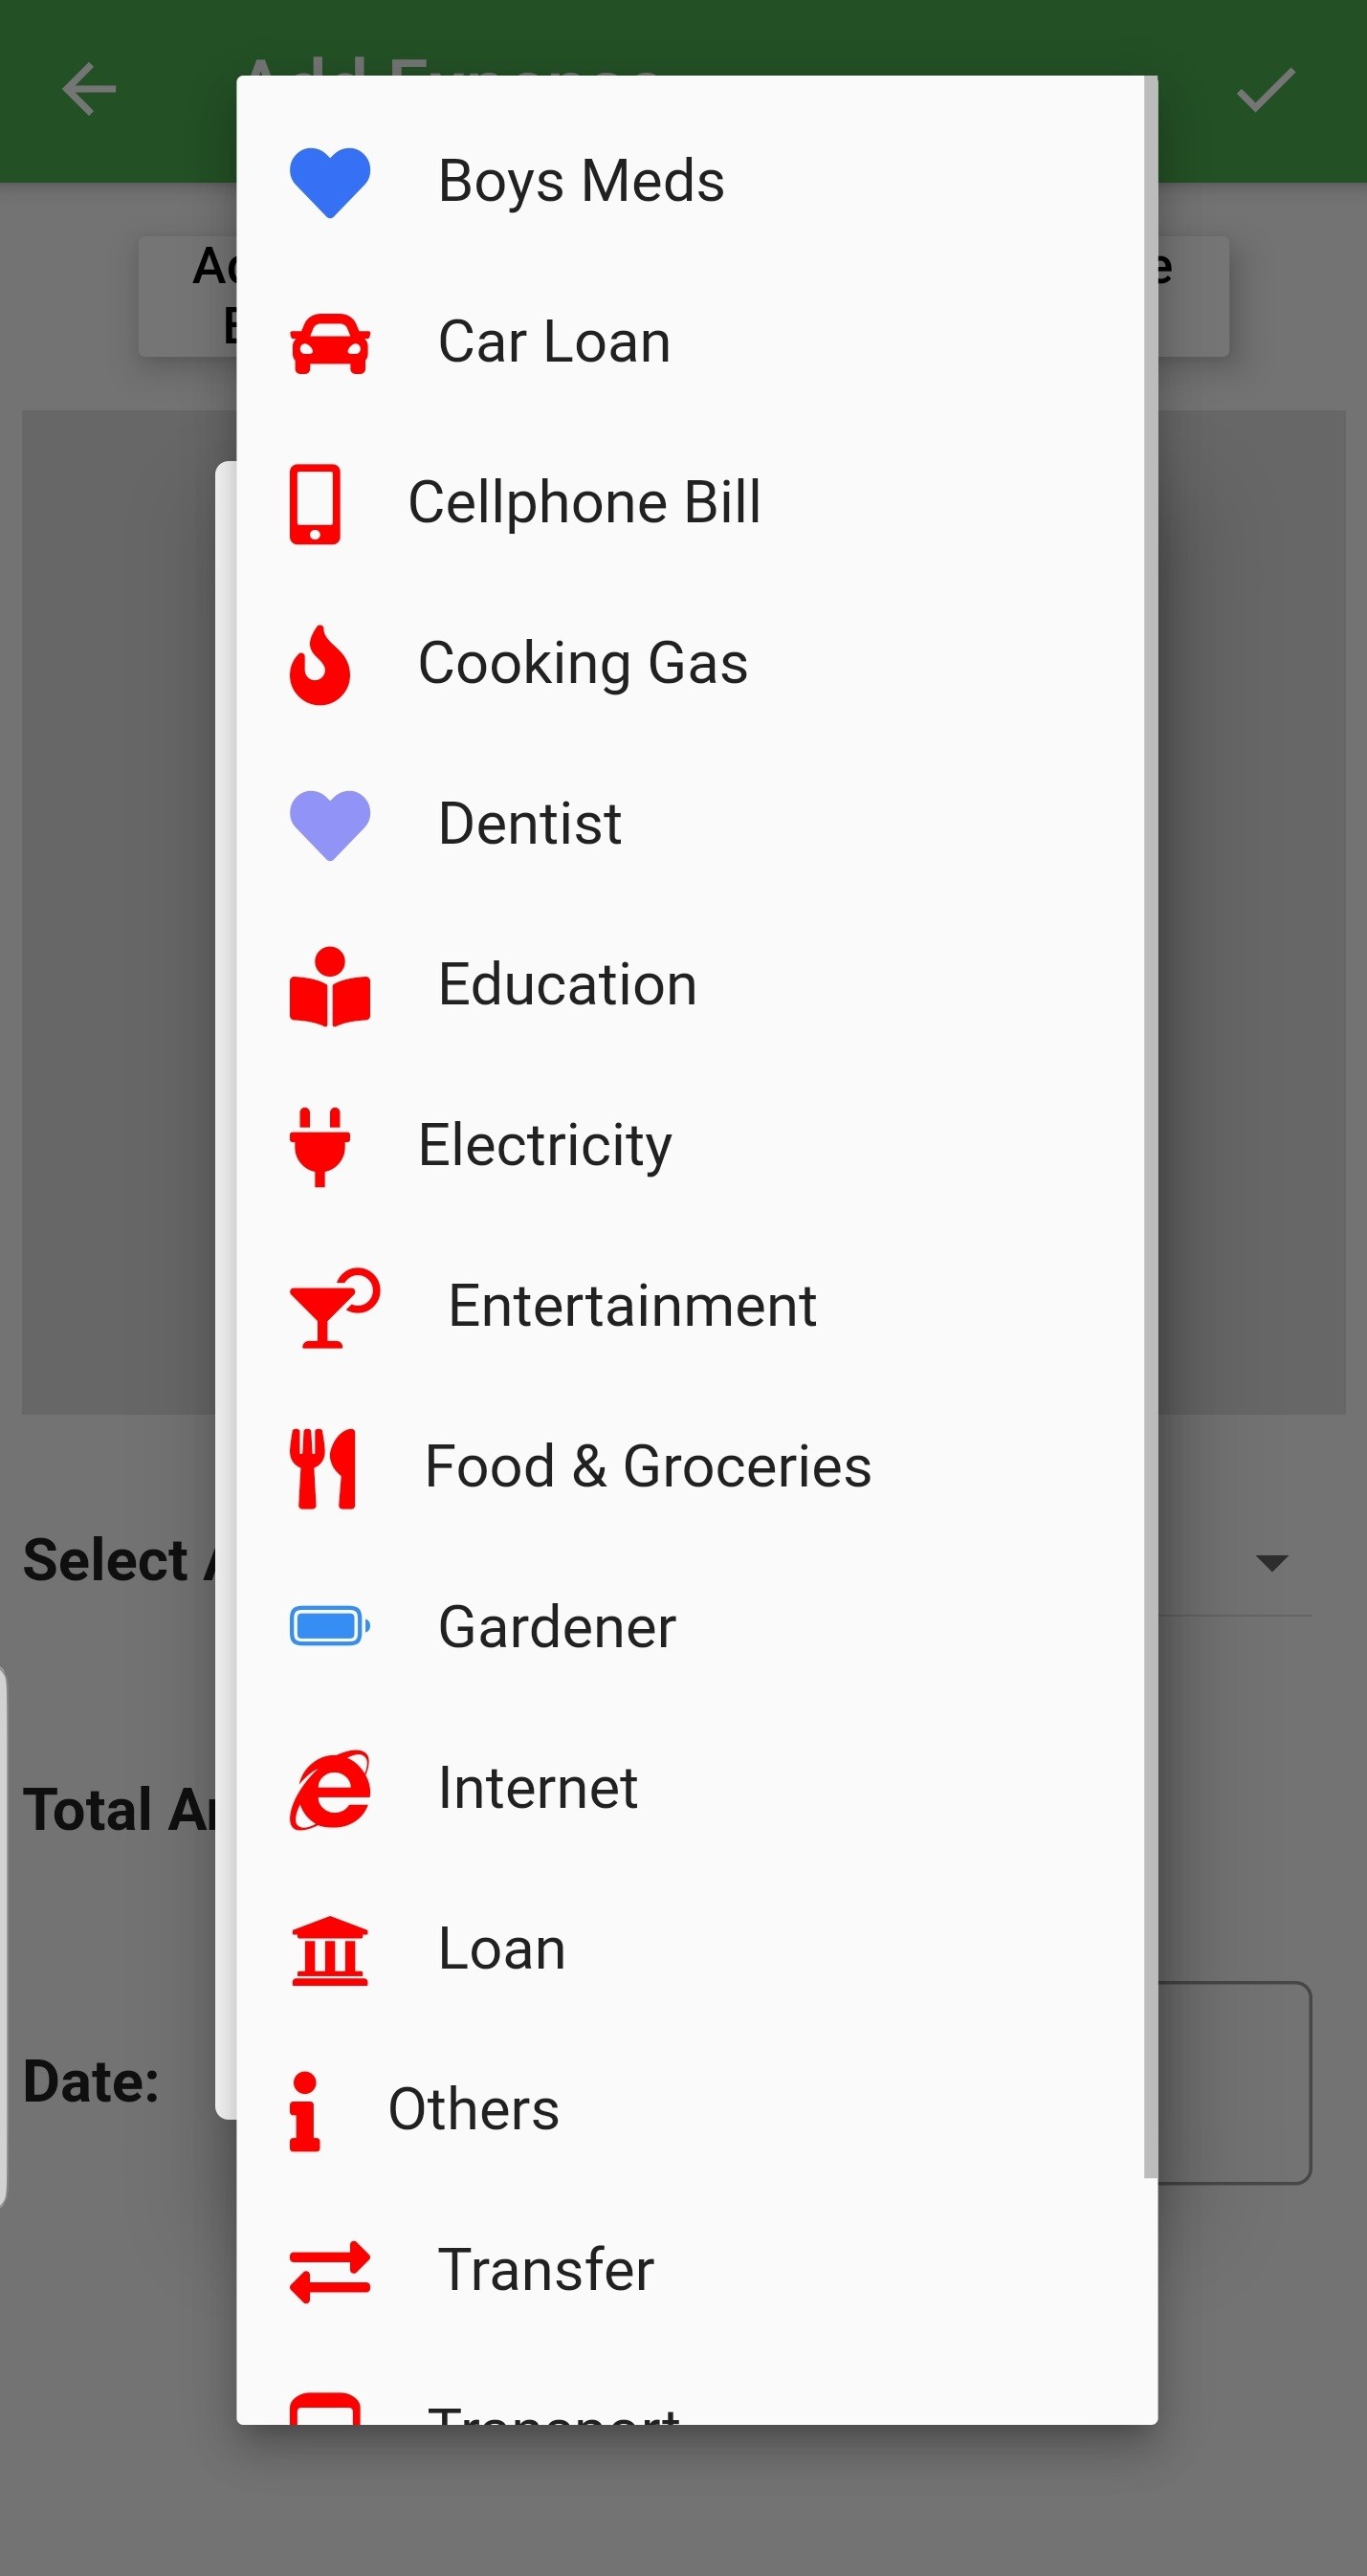This screenshot has height=2576, width=1367.
Task: Choose Gardener from the category list
Action: coord(556,1628)
